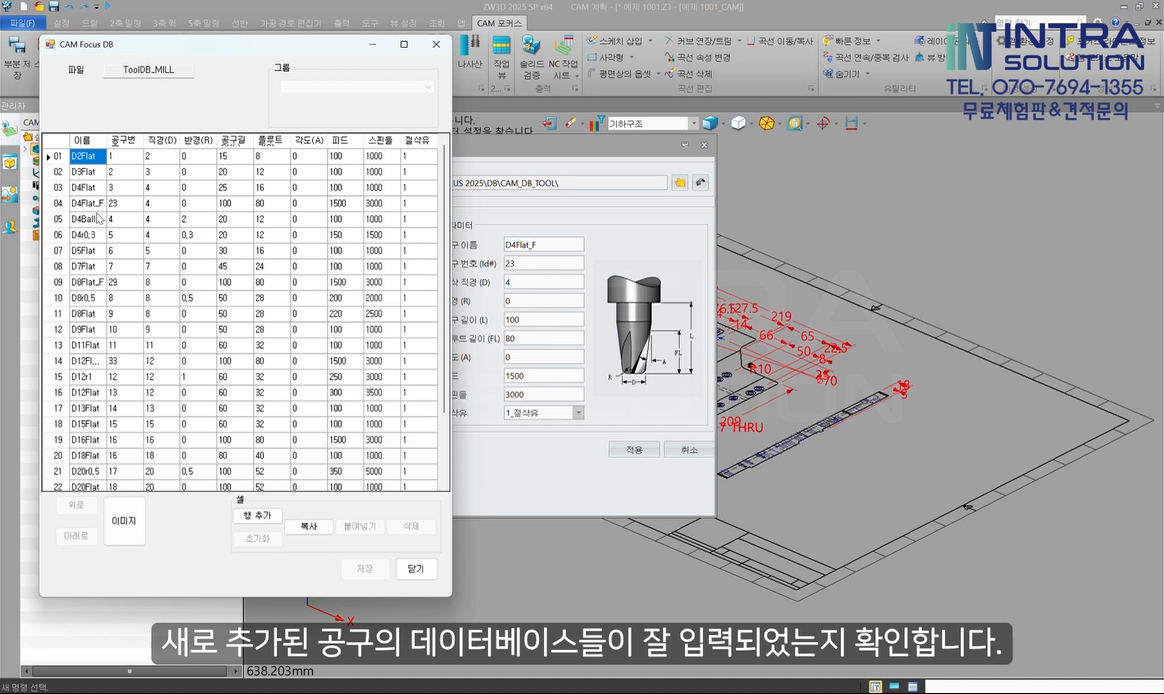The height and width of the screenshot is (694, 1164).
Task: Click the spindle field showing 3000
Action: [543, 394]
